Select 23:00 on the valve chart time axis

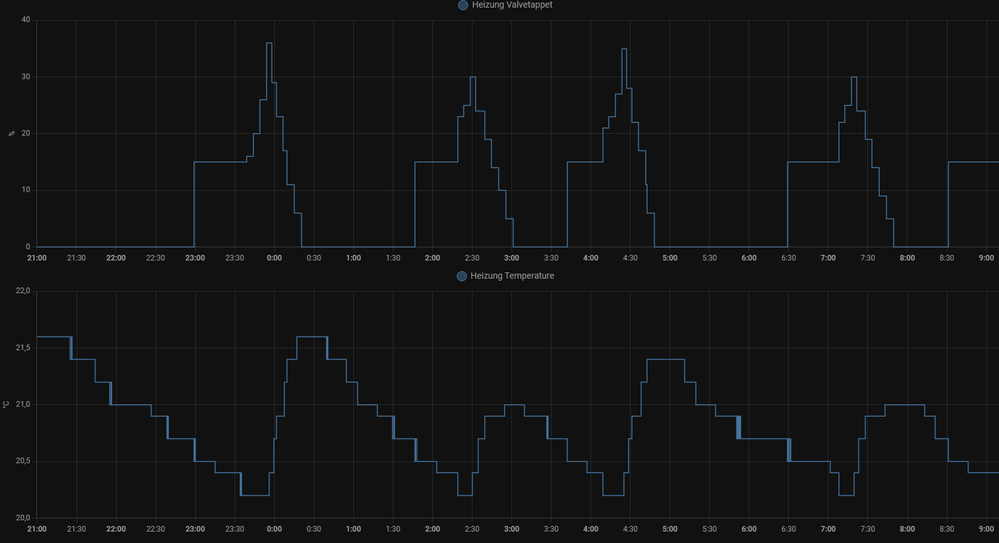[x=195, y=258]
